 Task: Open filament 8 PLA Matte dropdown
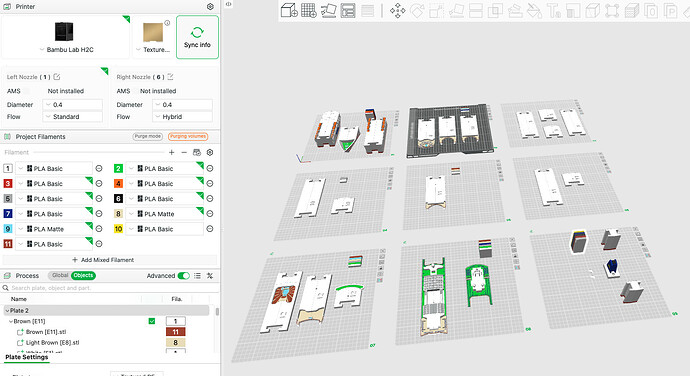[x=165, y=214]
